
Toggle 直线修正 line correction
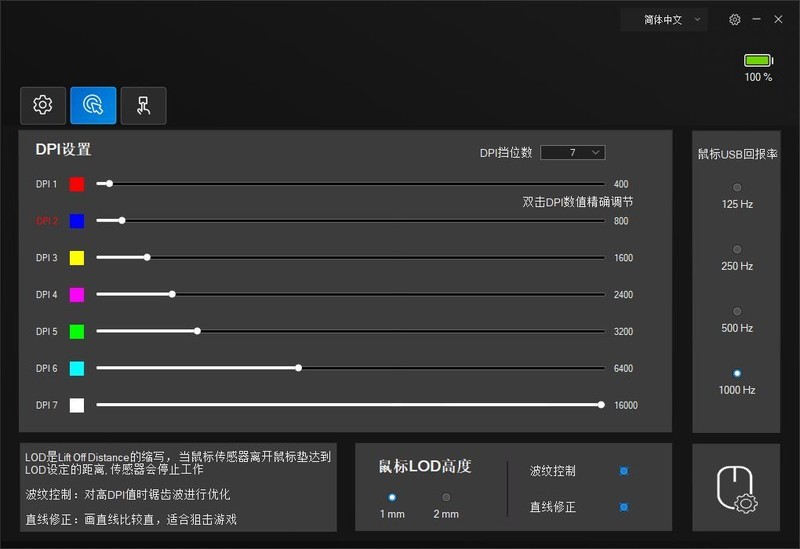coord(623,507)
